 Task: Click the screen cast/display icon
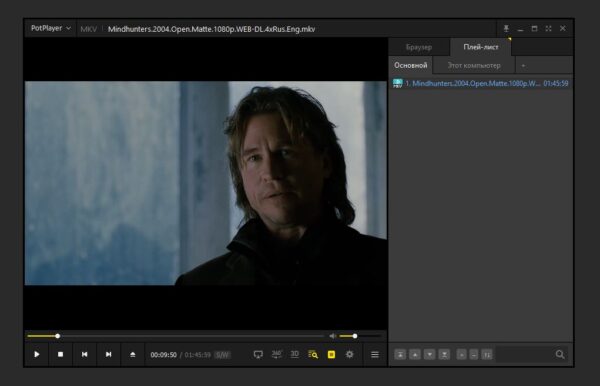click(x=258, y=355)
